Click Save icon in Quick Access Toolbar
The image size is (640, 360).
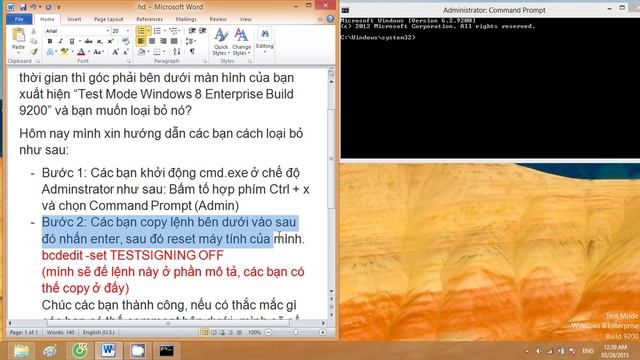(x=22, y=7)
